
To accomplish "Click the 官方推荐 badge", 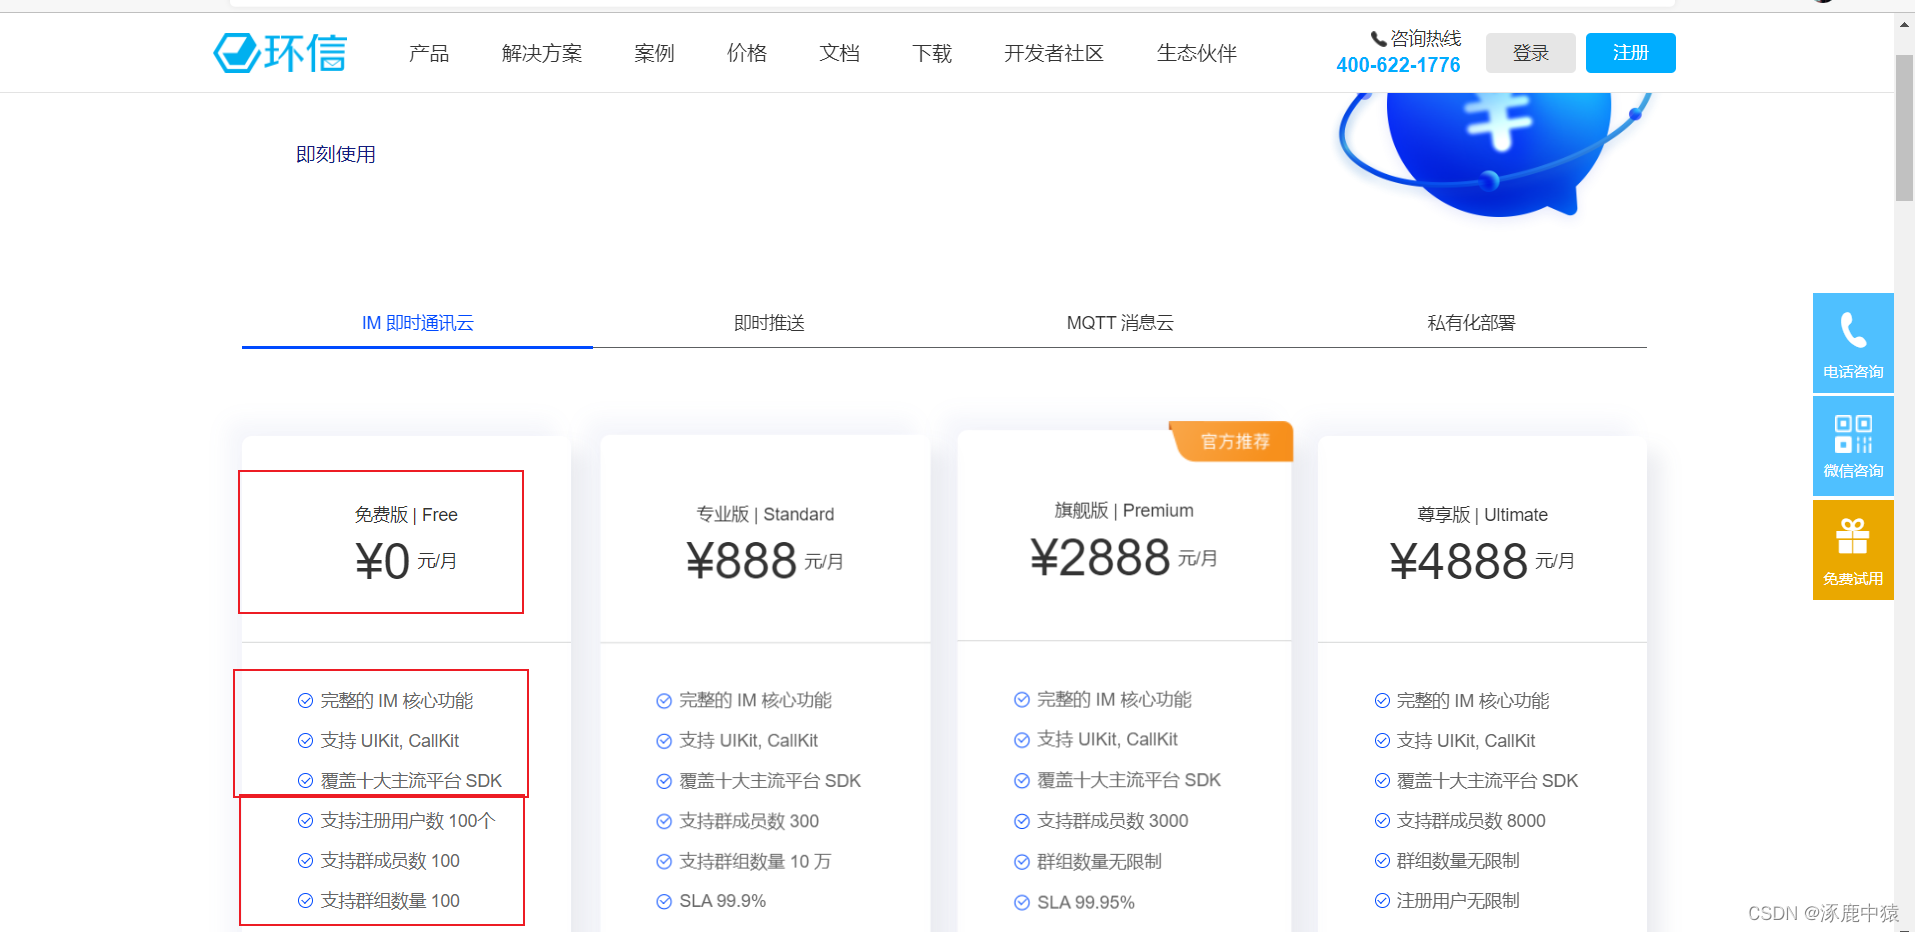I will tap(1232, 441).
